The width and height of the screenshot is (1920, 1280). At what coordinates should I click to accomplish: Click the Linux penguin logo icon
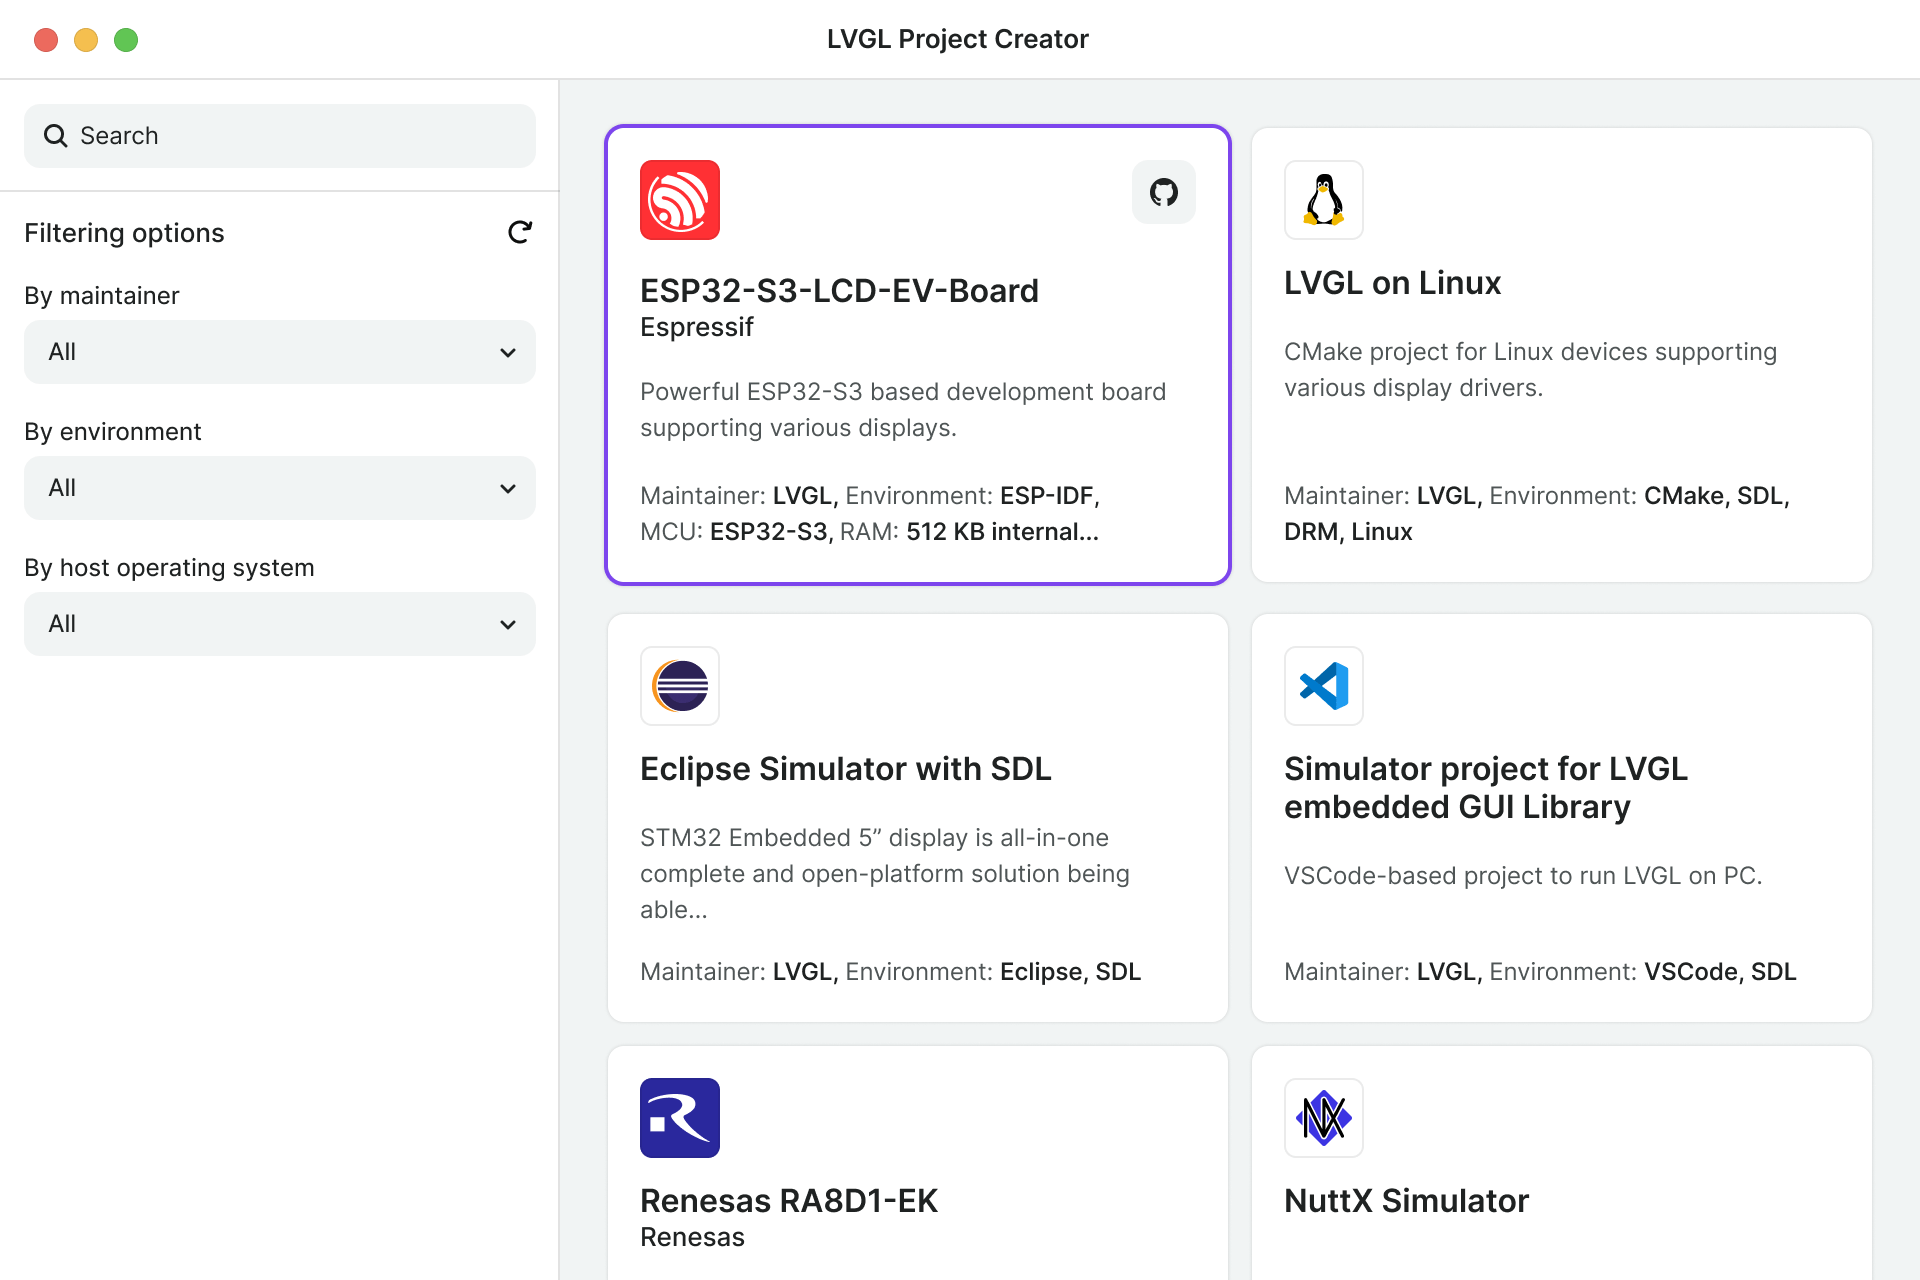[1324, 200]
